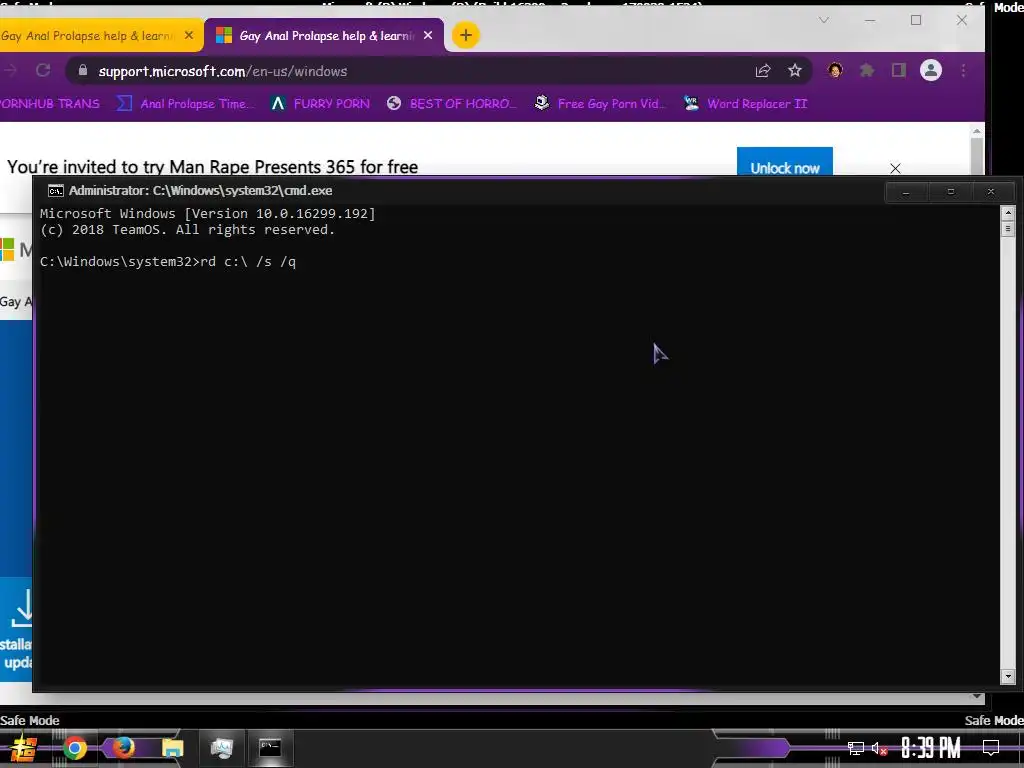
Task: Click the muted volume tray icon
Action: (x=879, y=748)
